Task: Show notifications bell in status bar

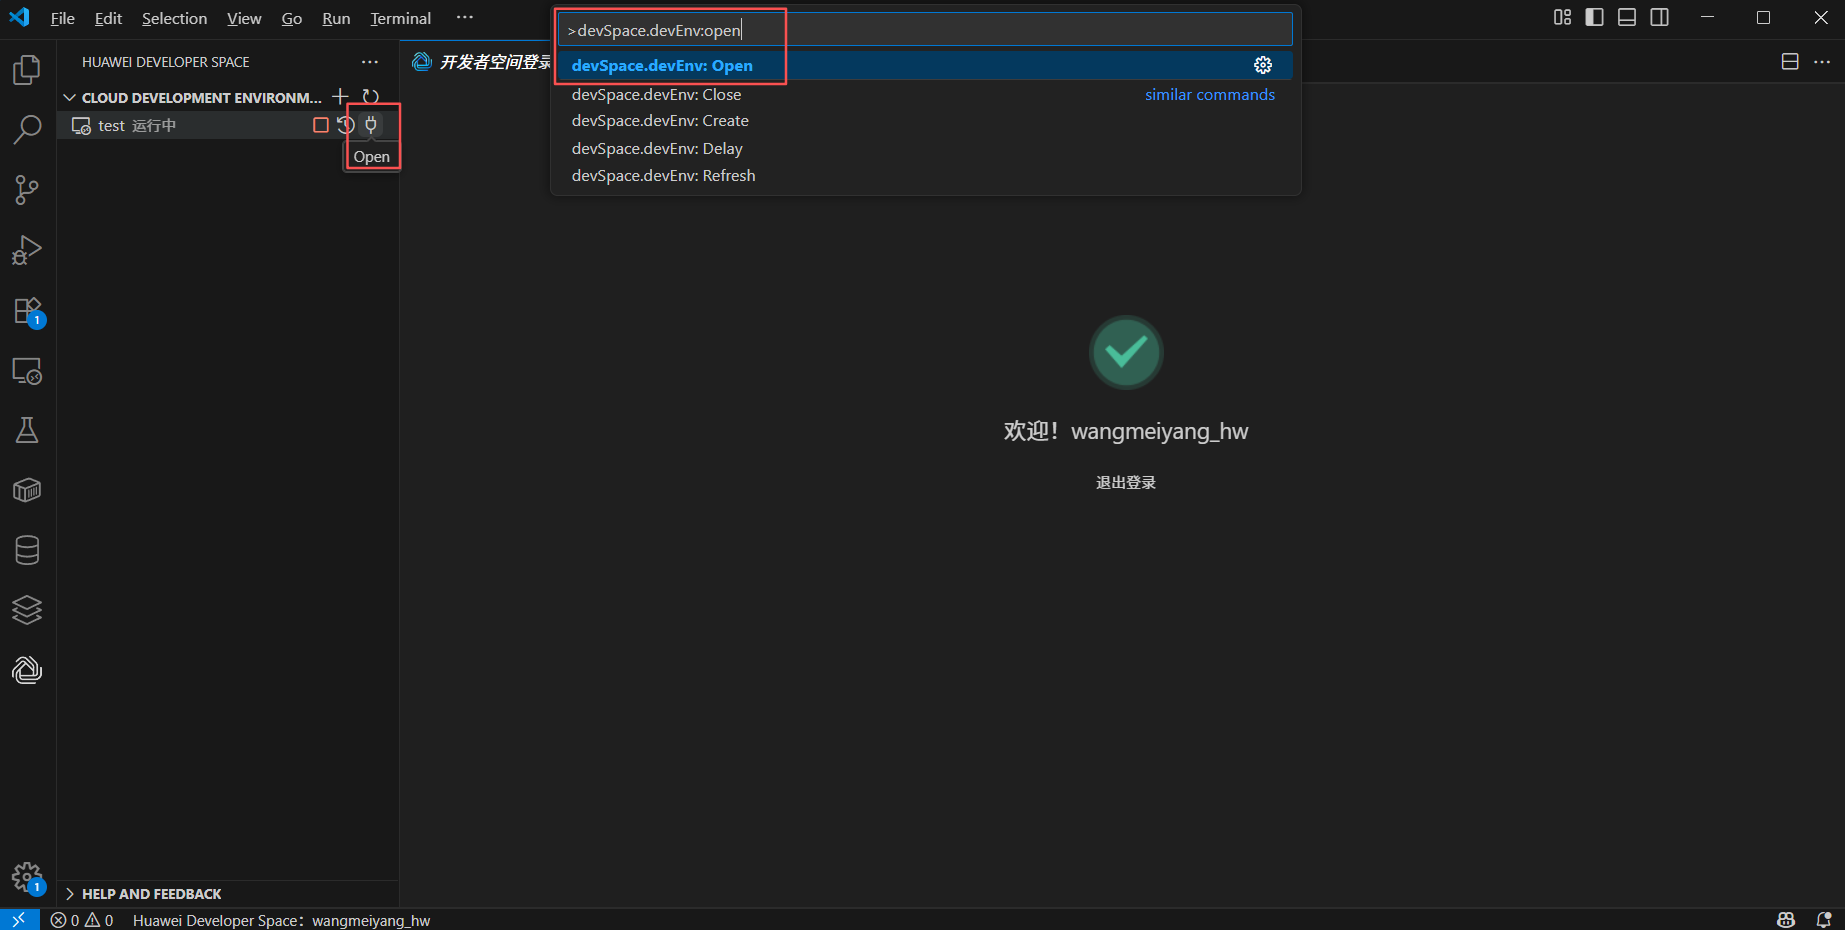Action: click(x=1823, y=920)
